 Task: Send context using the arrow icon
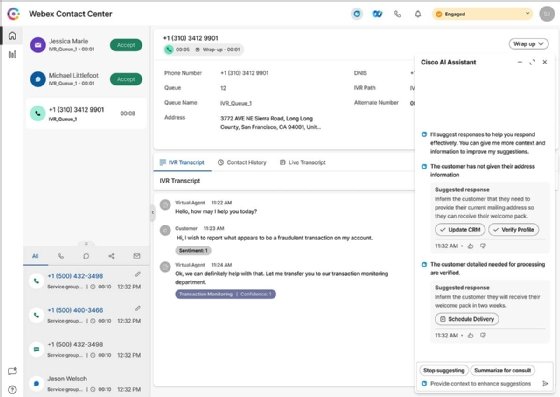545,383
